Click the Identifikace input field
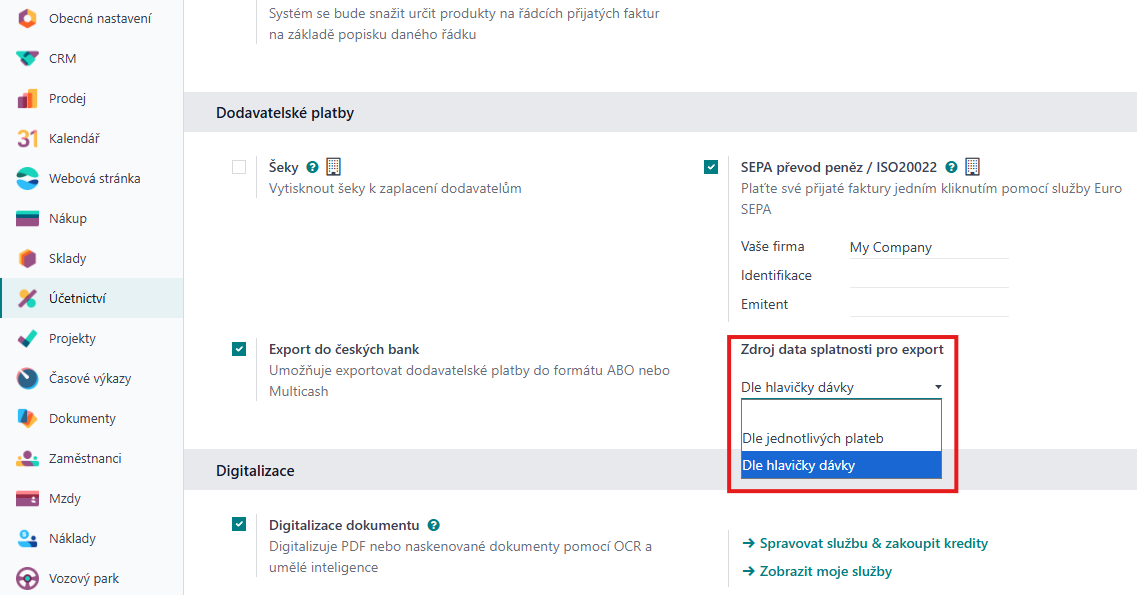Image resolution: width=1137 pixels, height=595 pixels. point(929,276)
